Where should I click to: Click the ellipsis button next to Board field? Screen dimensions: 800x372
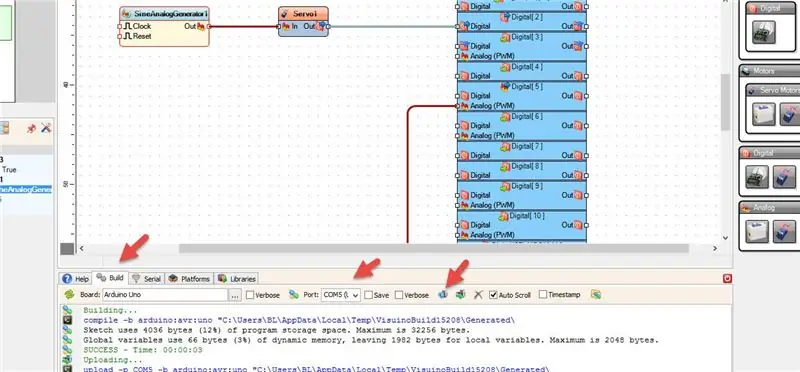click(235, 295)
